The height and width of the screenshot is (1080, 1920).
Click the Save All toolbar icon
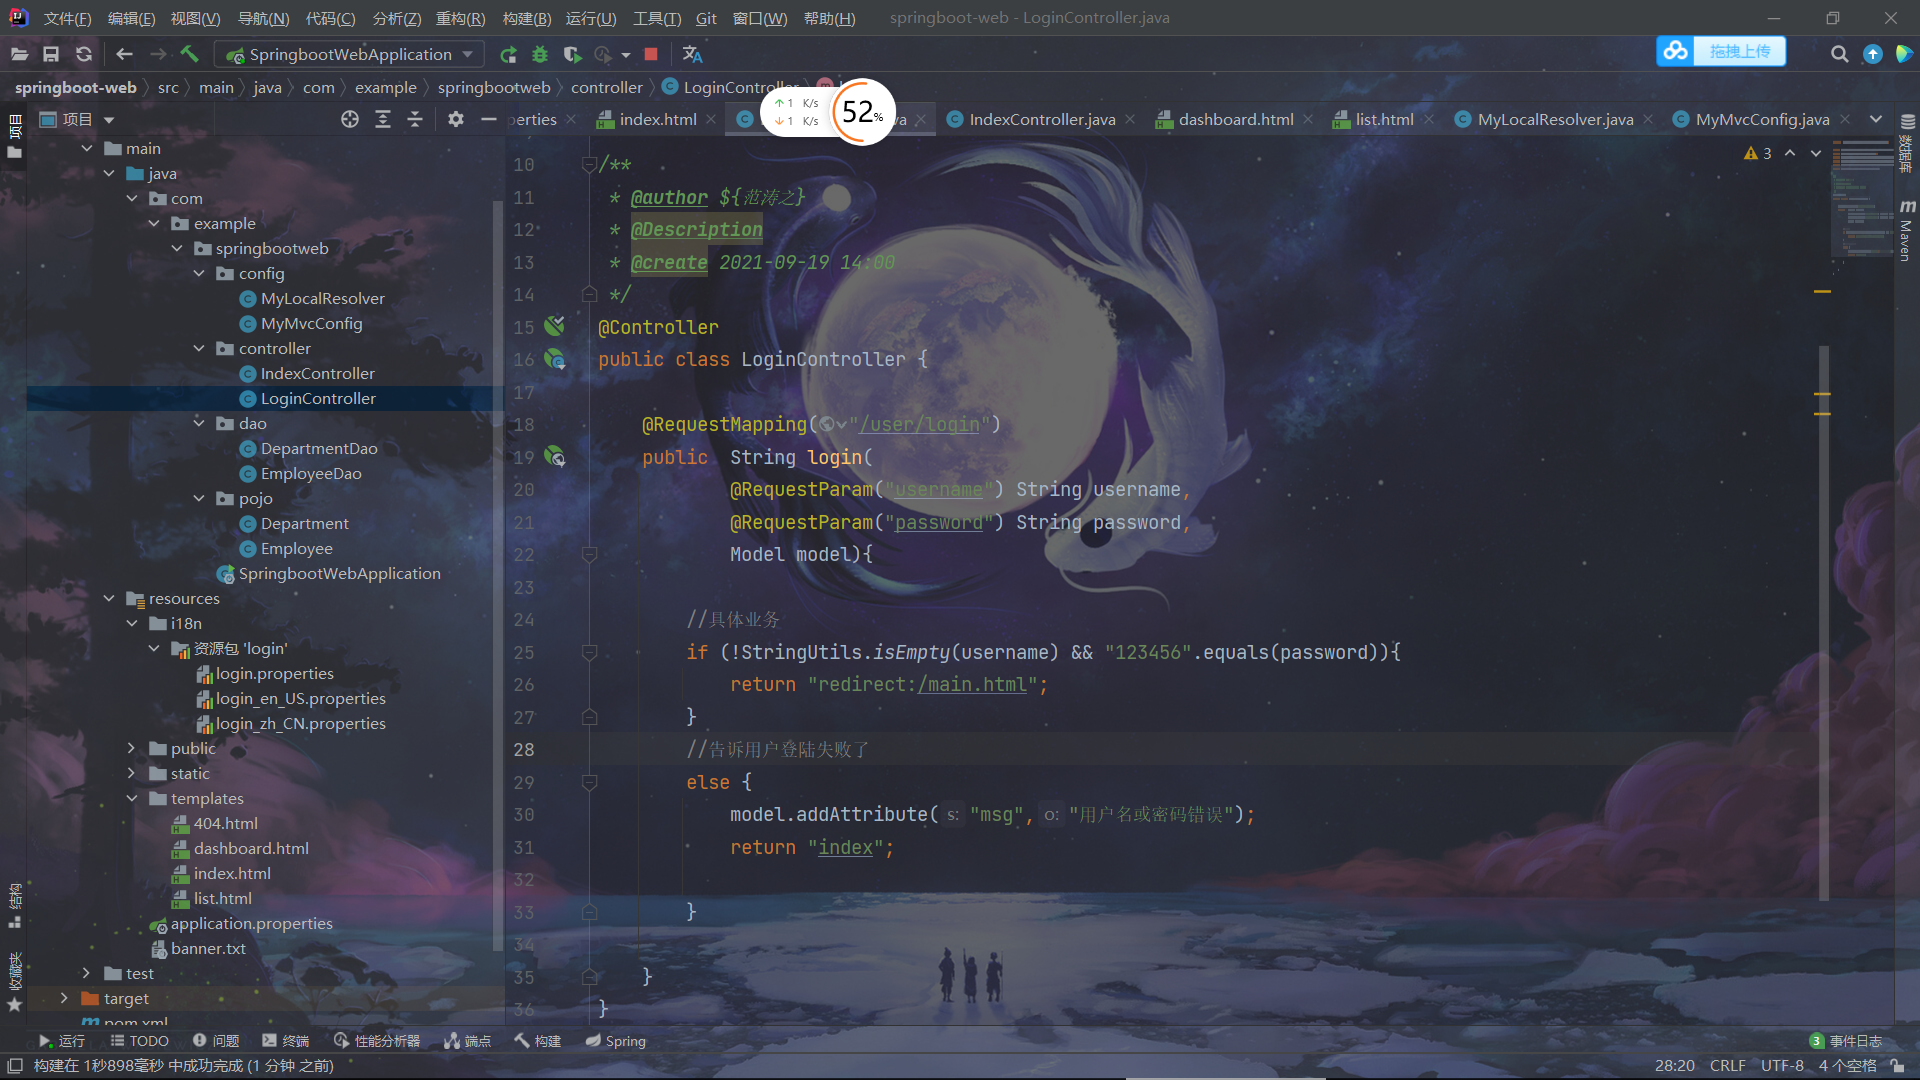tap(51, 54)
